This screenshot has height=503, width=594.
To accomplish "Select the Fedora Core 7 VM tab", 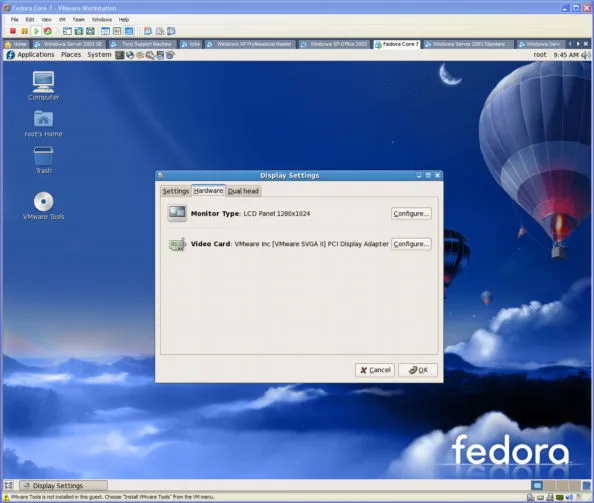I will (397, 44).
